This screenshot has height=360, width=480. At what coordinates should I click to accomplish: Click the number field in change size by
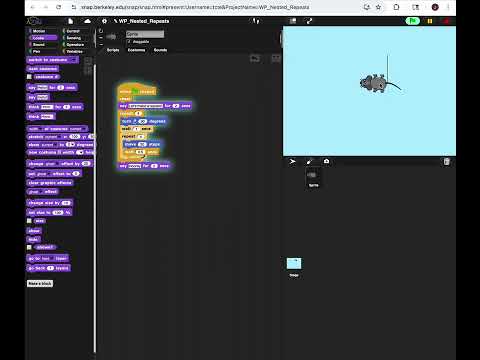(x=66, y=203)
